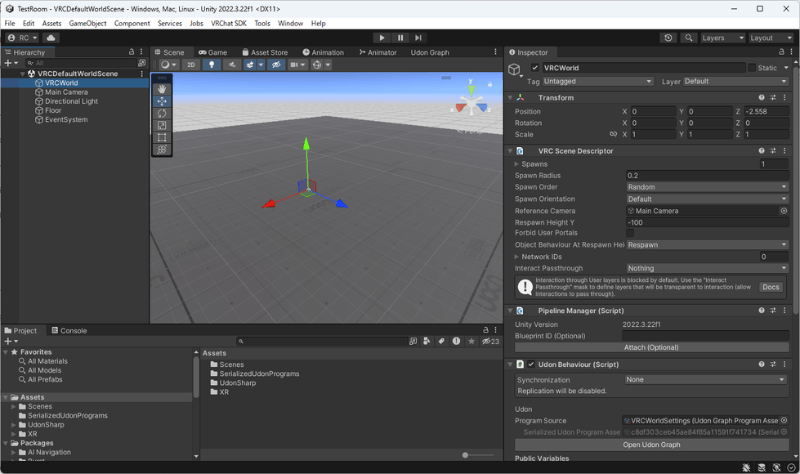Open Synchronization dropdown
This screenshot has width=800, height=474.
click(705, 380)
